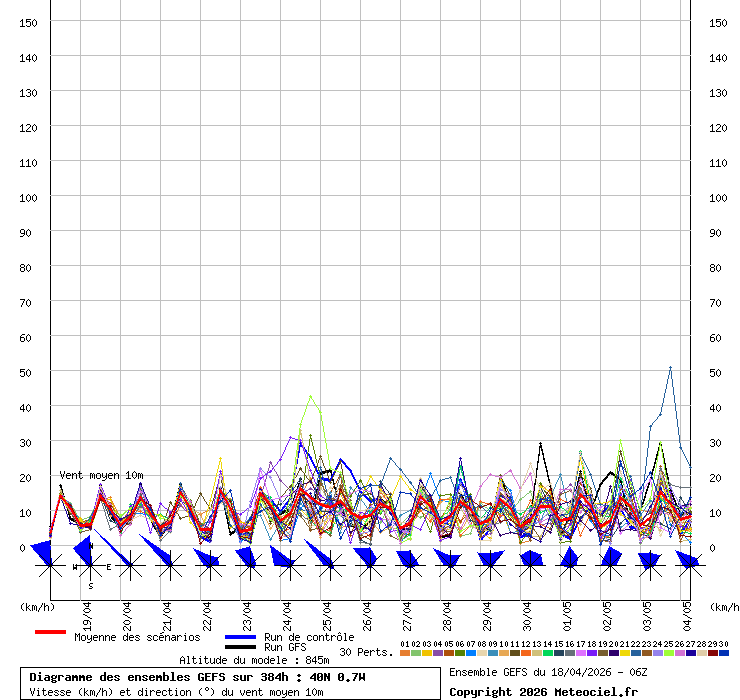Click the wind direction rose above 25/04
This screenshot has width=740, height=700.
click(x=329, y=566)
